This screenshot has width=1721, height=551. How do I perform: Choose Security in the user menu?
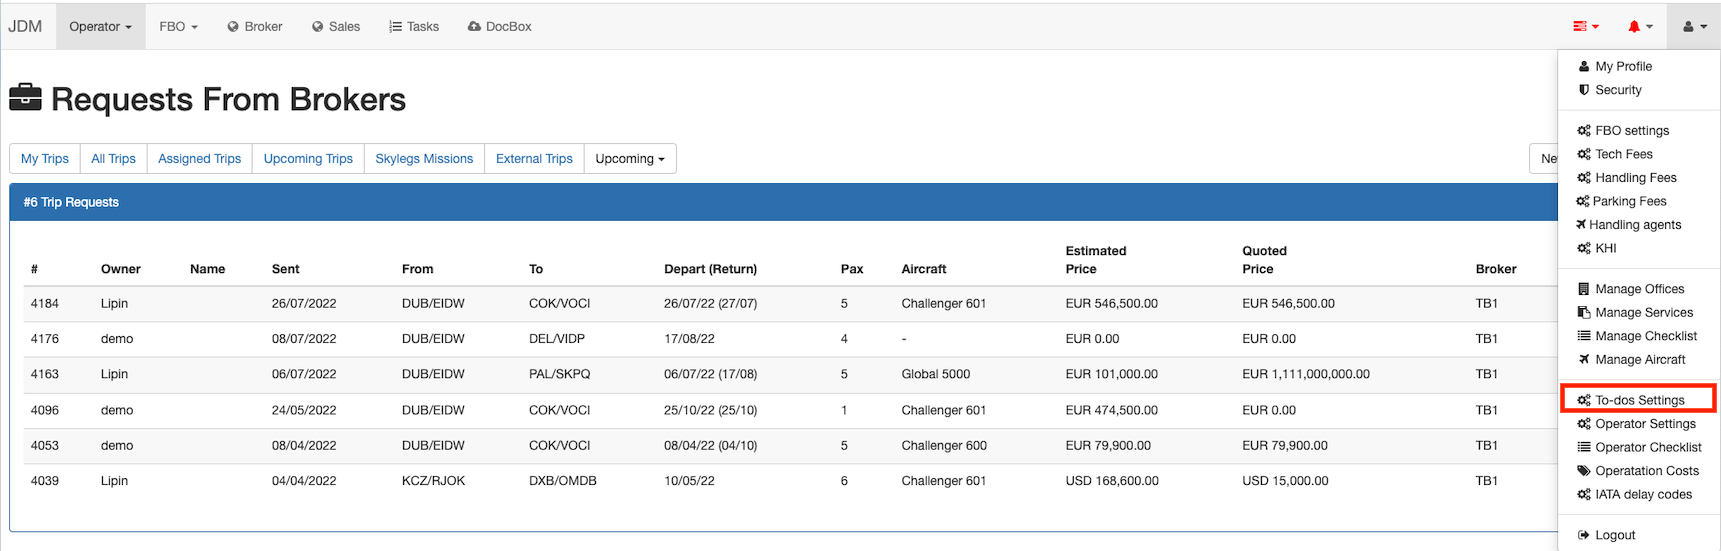1618,90
